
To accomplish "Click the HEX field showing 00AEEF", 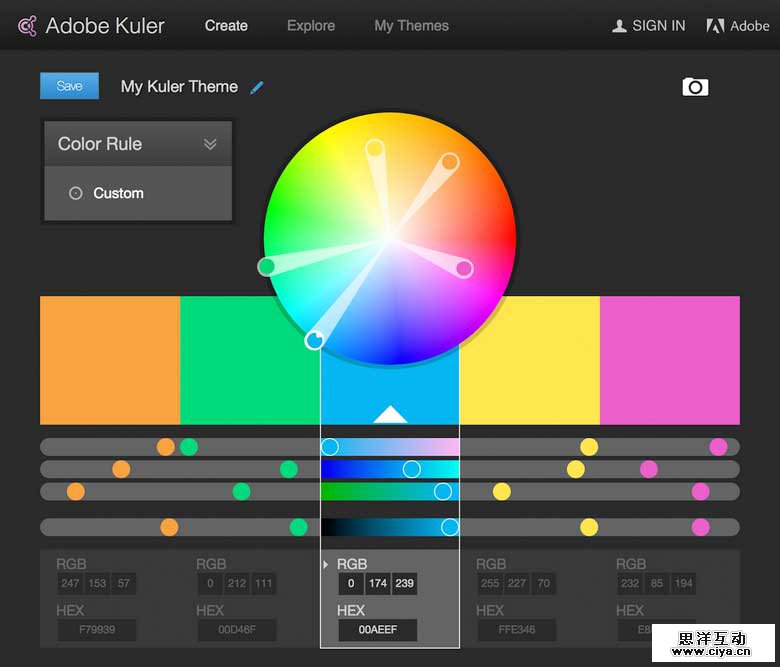I will (x=378, y=631).
